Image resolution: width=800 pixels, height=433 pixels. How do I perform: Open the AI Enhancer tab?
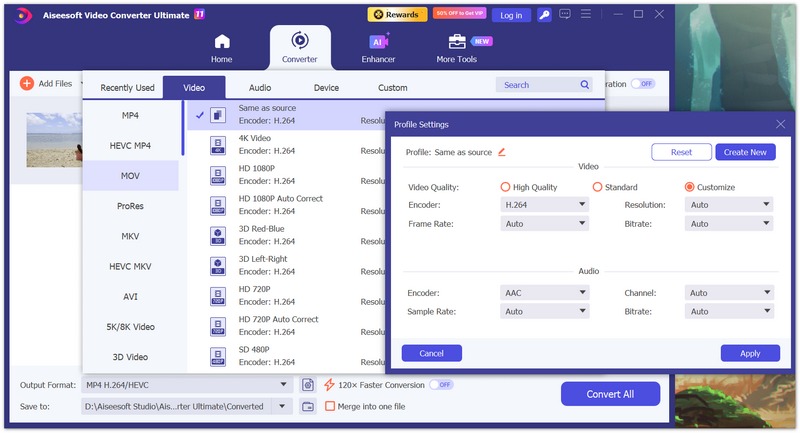(378, 48)
